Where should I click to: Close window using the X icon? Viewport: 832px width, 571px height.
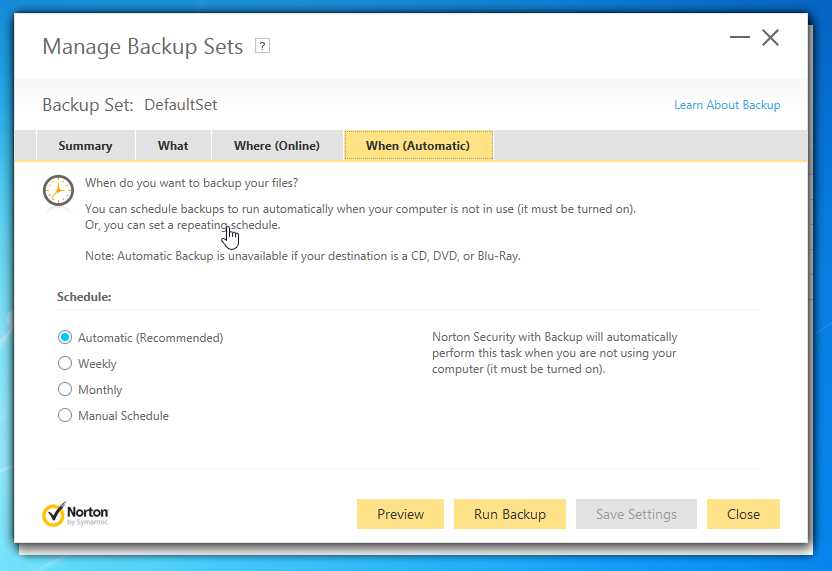(x=770, y=38)
